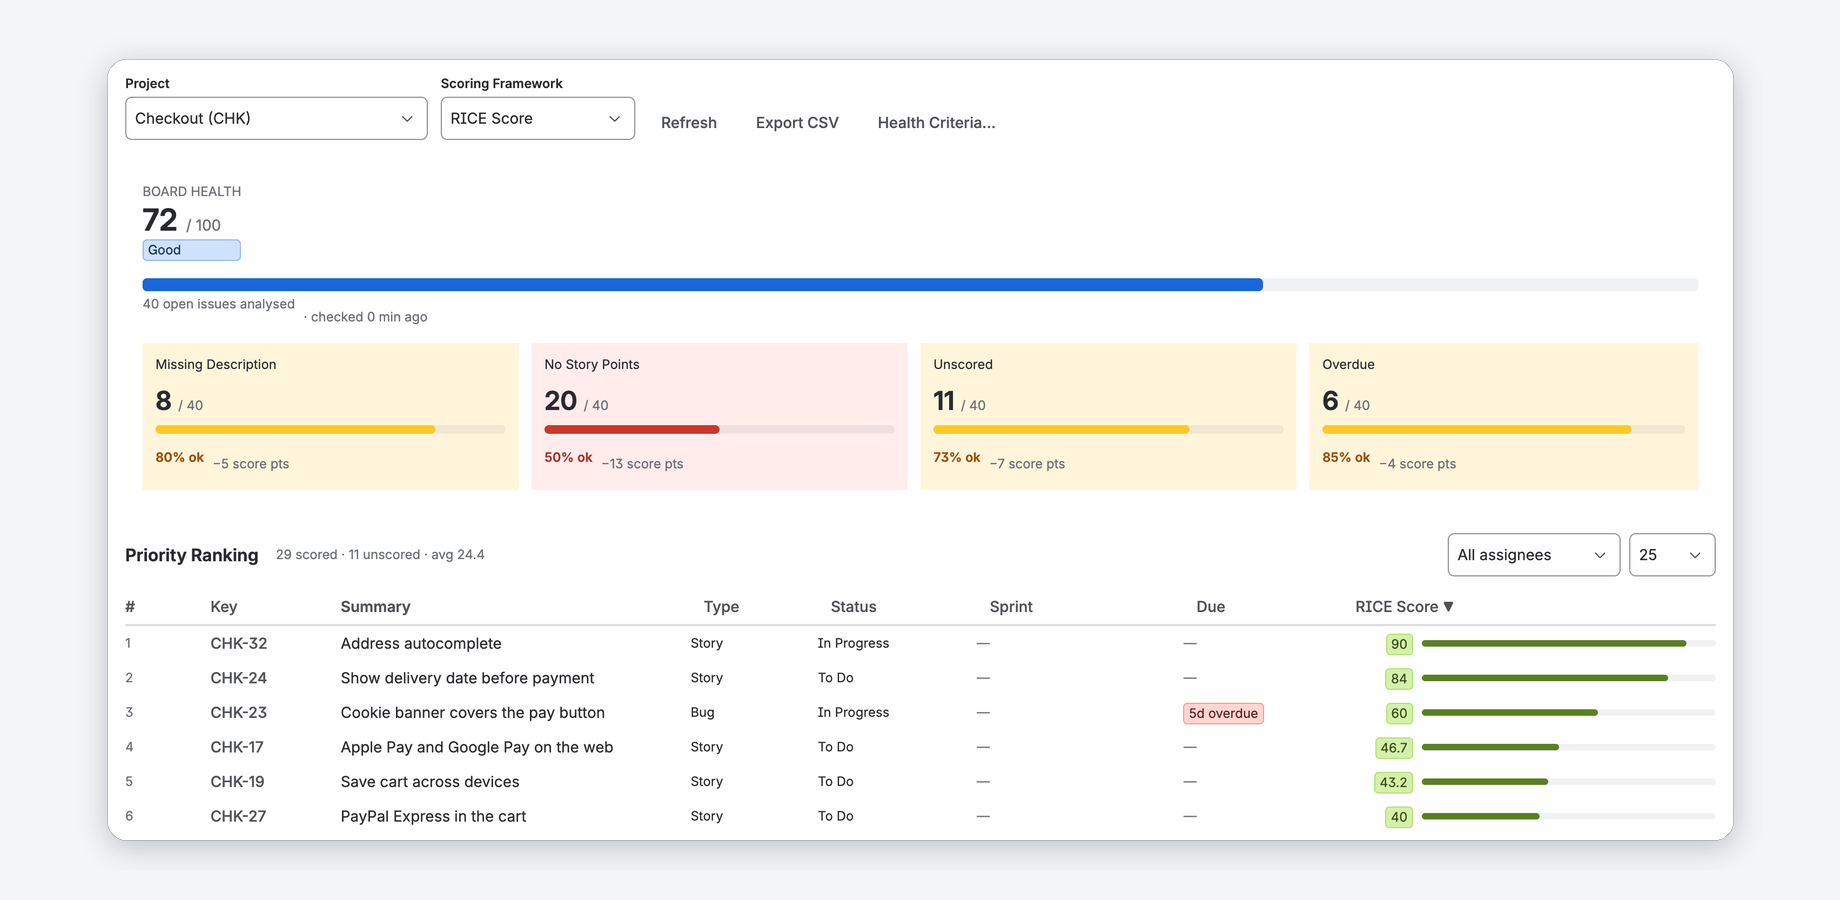Image resolution: width=1840 pixels, height=900 pixels.
Task: Click the Good health status badge
Action: tap(191, 250)
